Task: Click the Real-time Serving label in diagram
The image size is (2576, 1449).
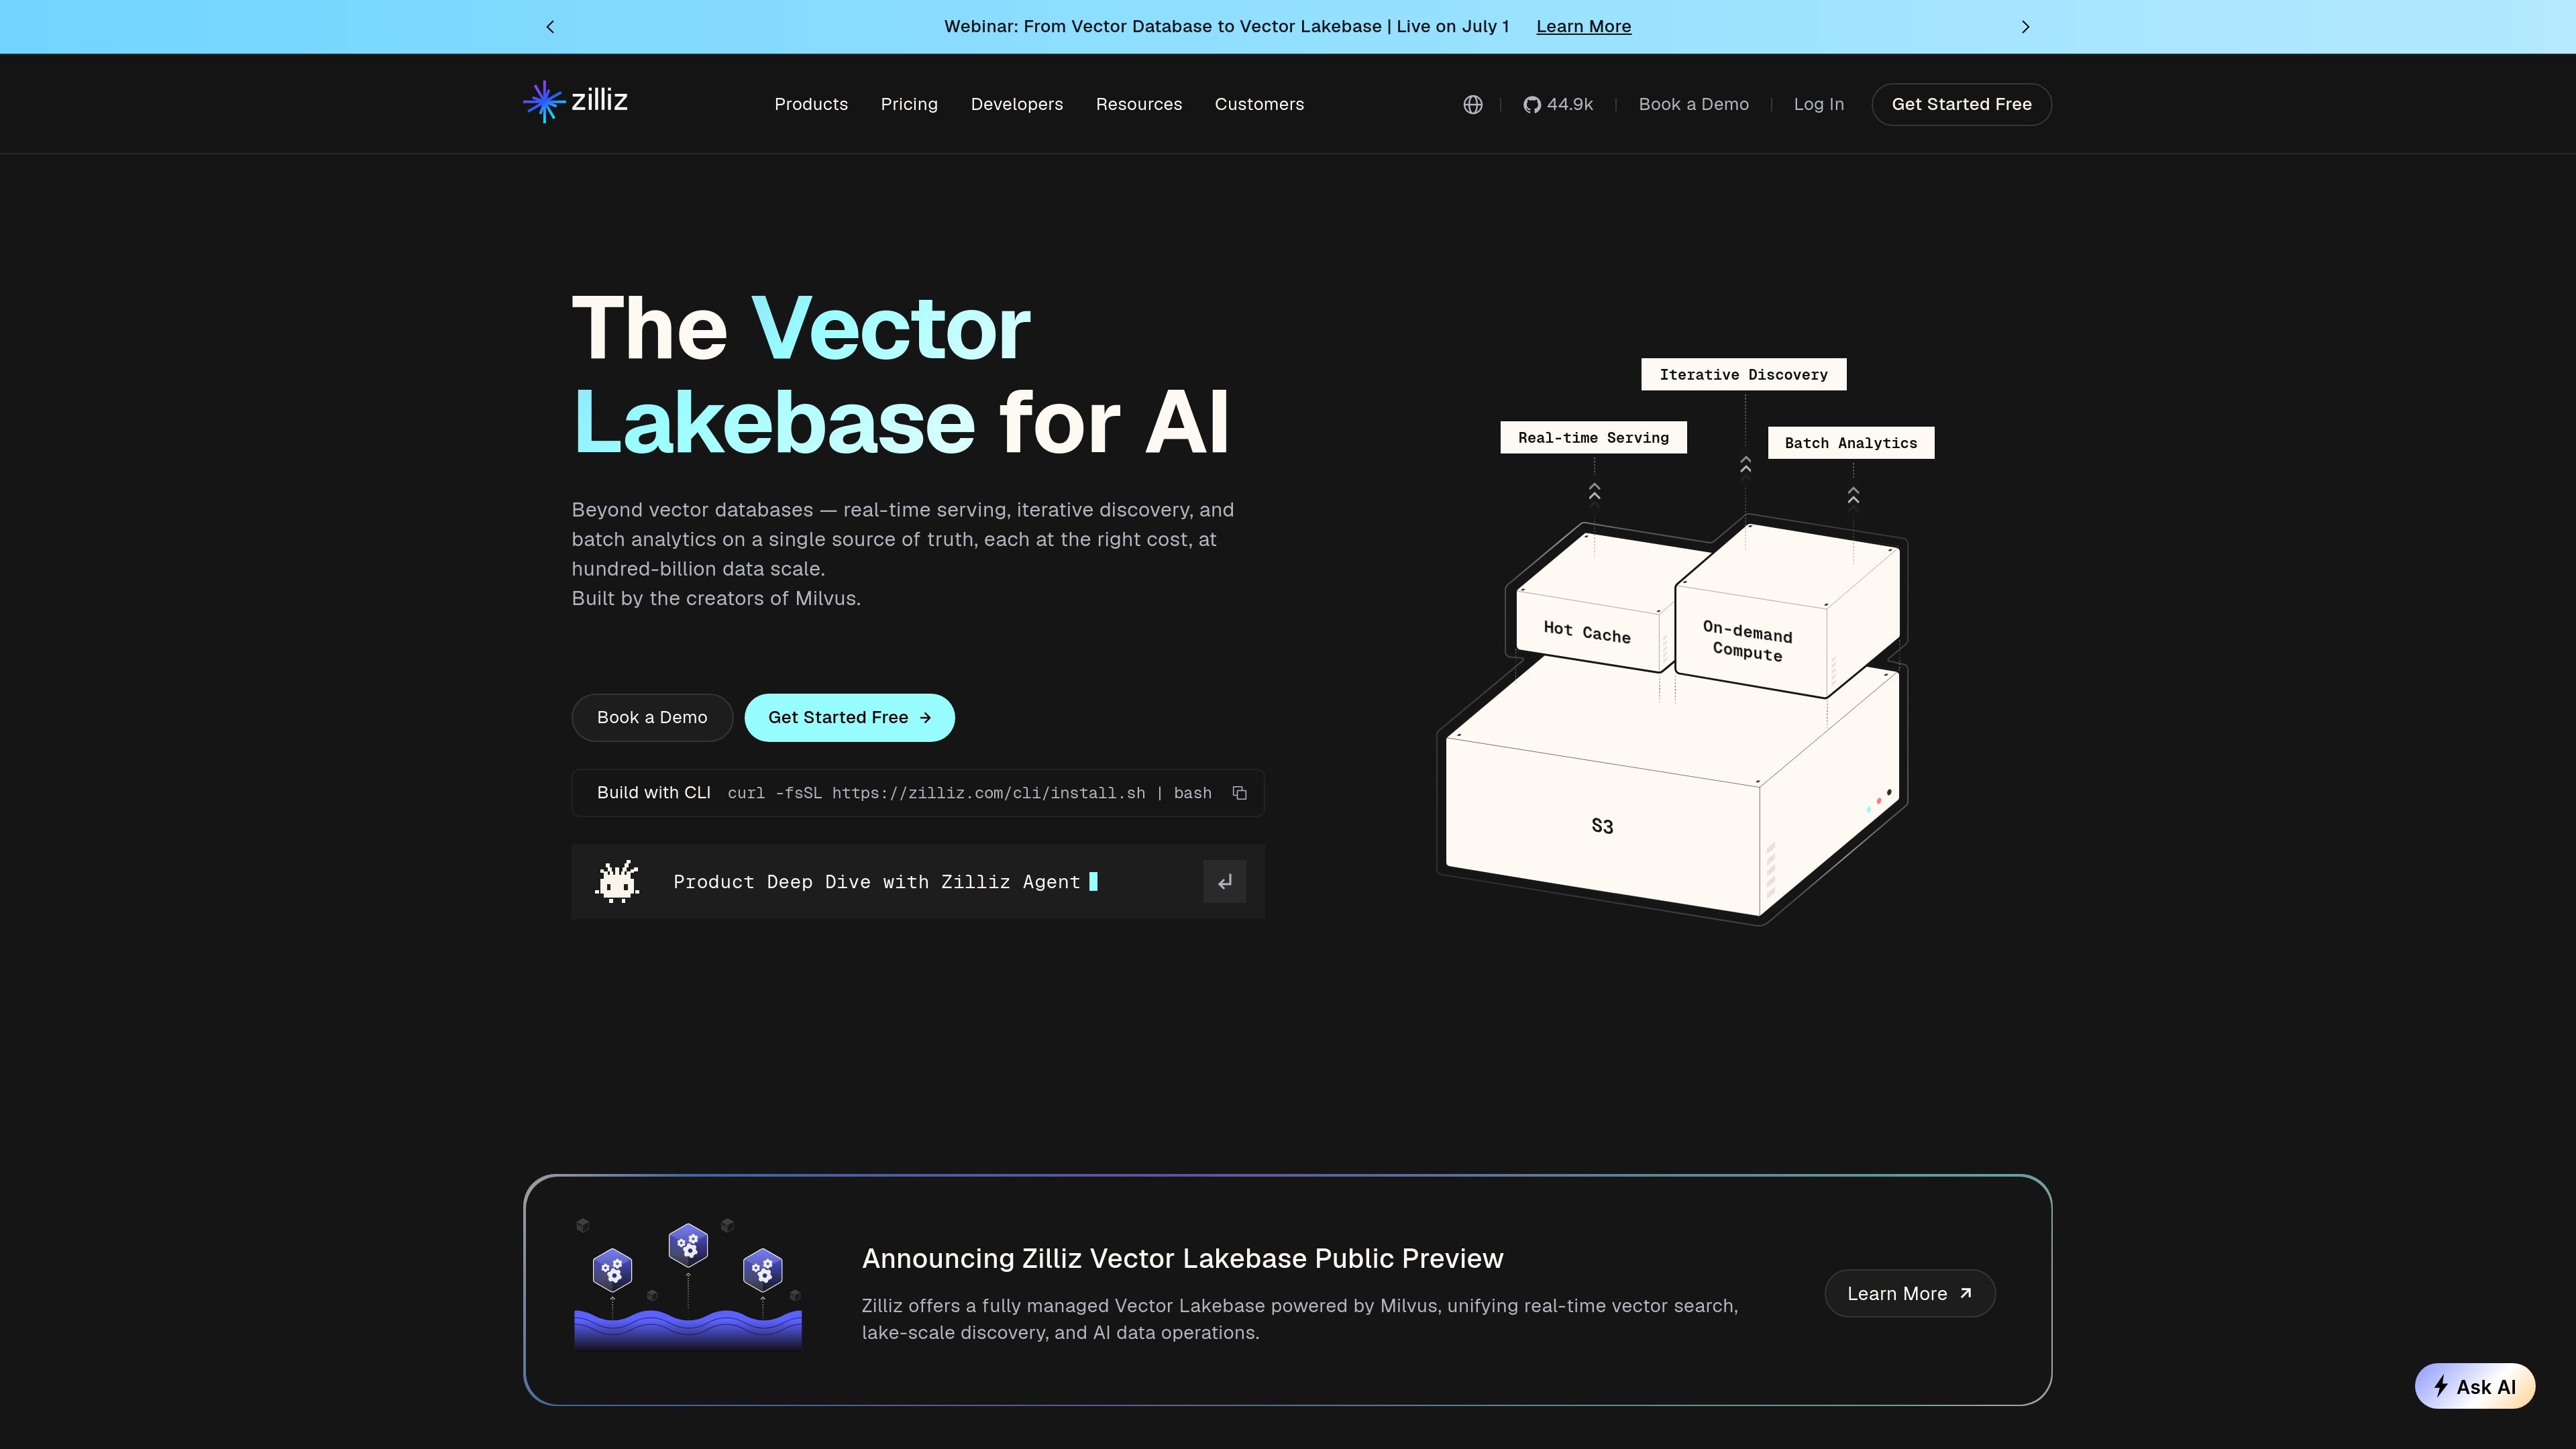Action: point(1593,438)
